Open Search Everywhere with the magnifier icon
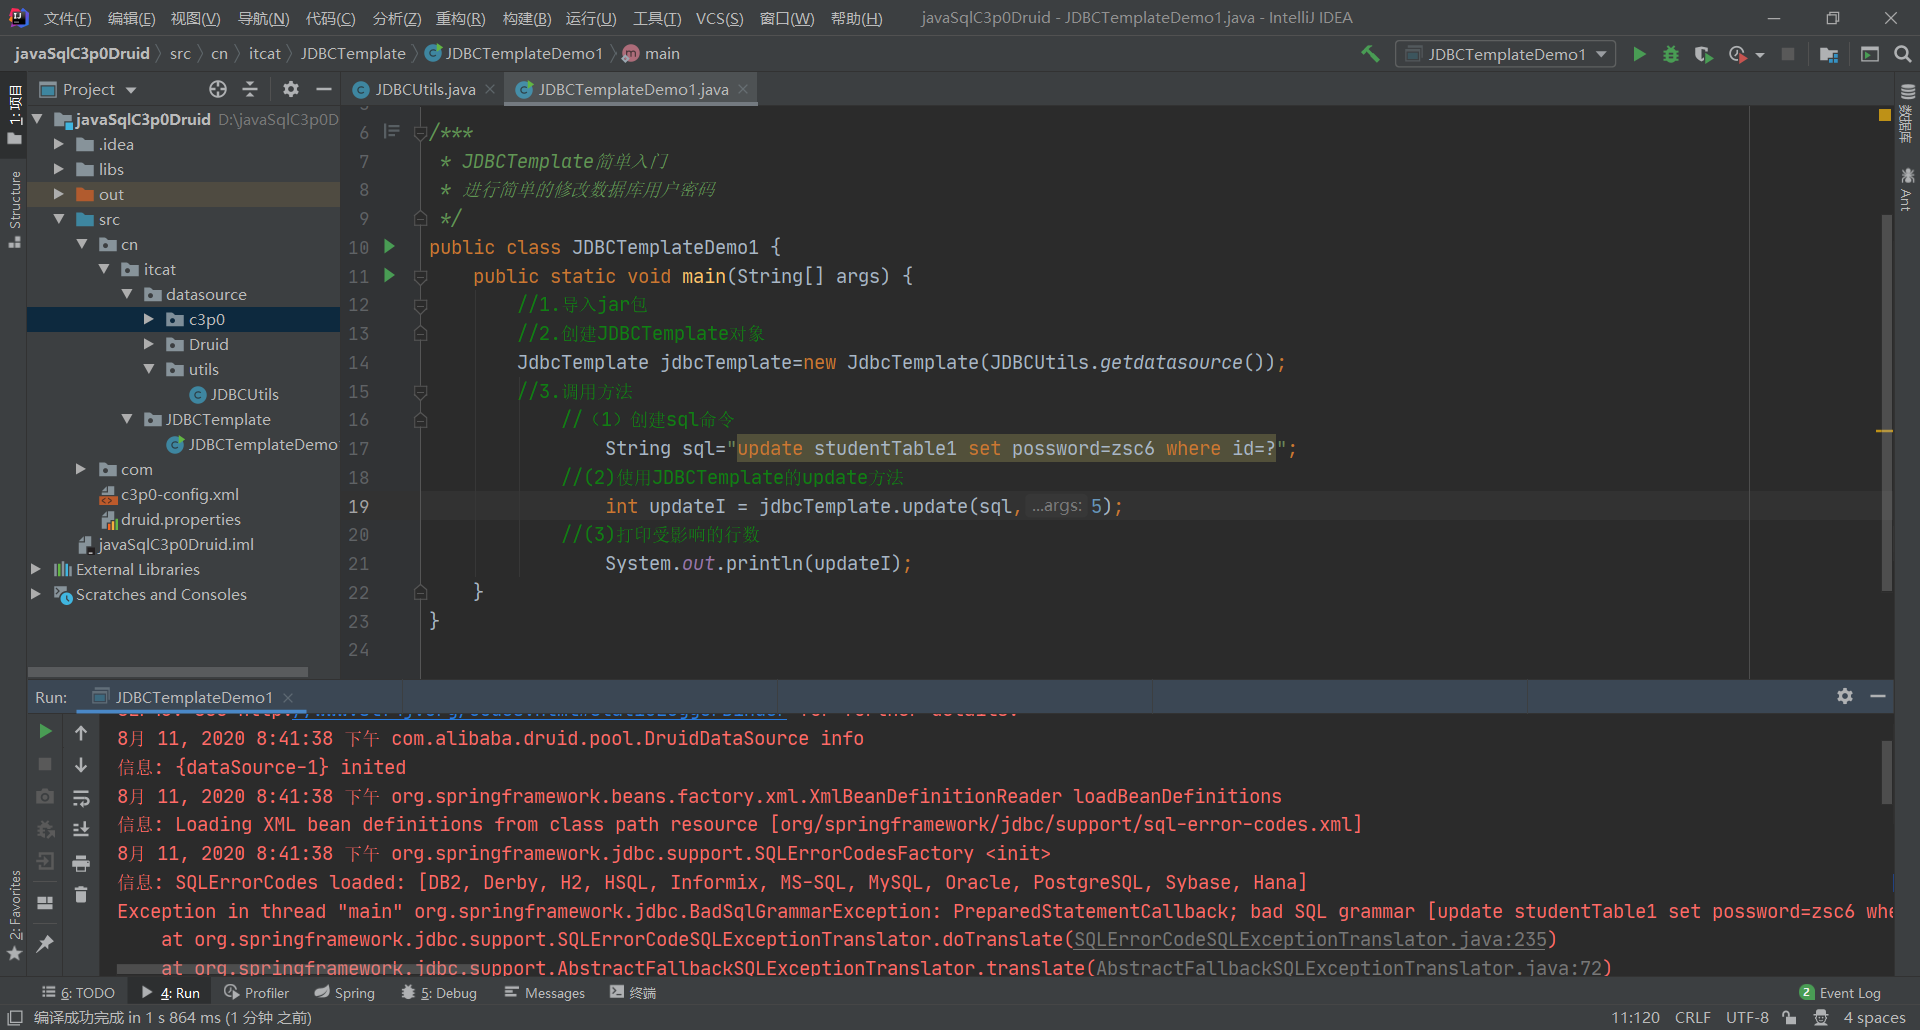This screenshot has width=1920, height=1030. (x=1903, y=54)
